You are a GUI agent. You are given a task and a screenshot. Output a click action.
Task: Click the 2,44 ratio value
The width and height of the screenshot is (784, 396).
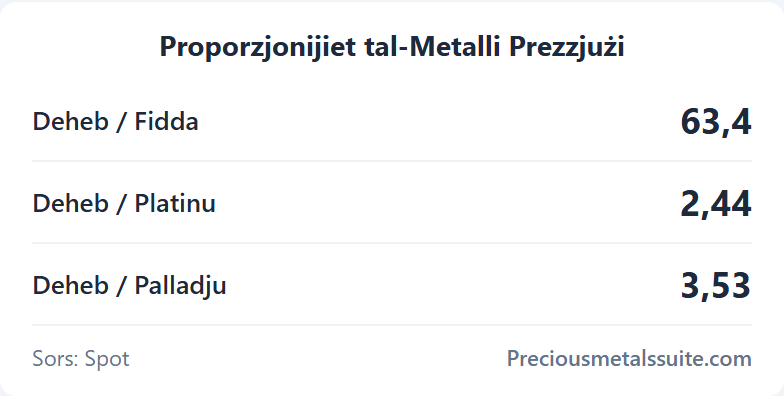click(x=716, y=204)
